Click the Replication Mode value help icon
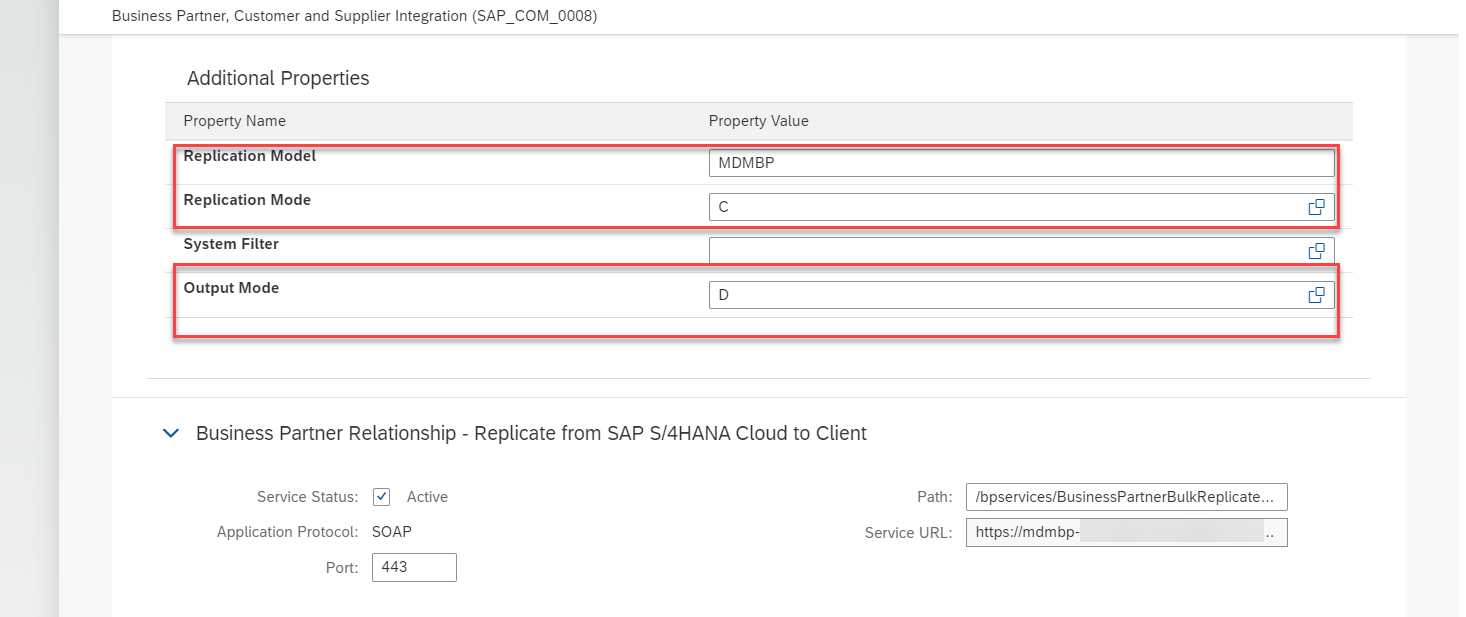This screenshot has width=1466, height=617. [x=1317, y=206]
